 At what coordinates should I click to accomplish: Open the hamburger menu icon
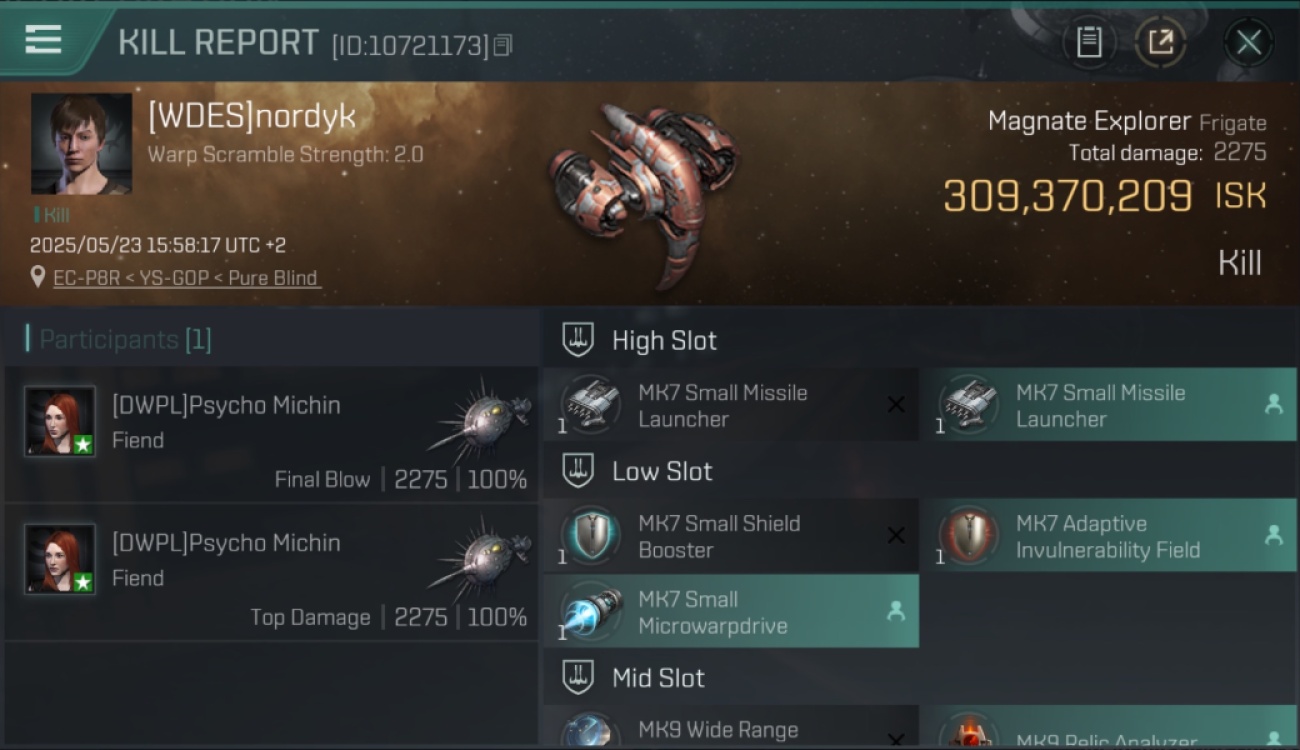point(43,40)
